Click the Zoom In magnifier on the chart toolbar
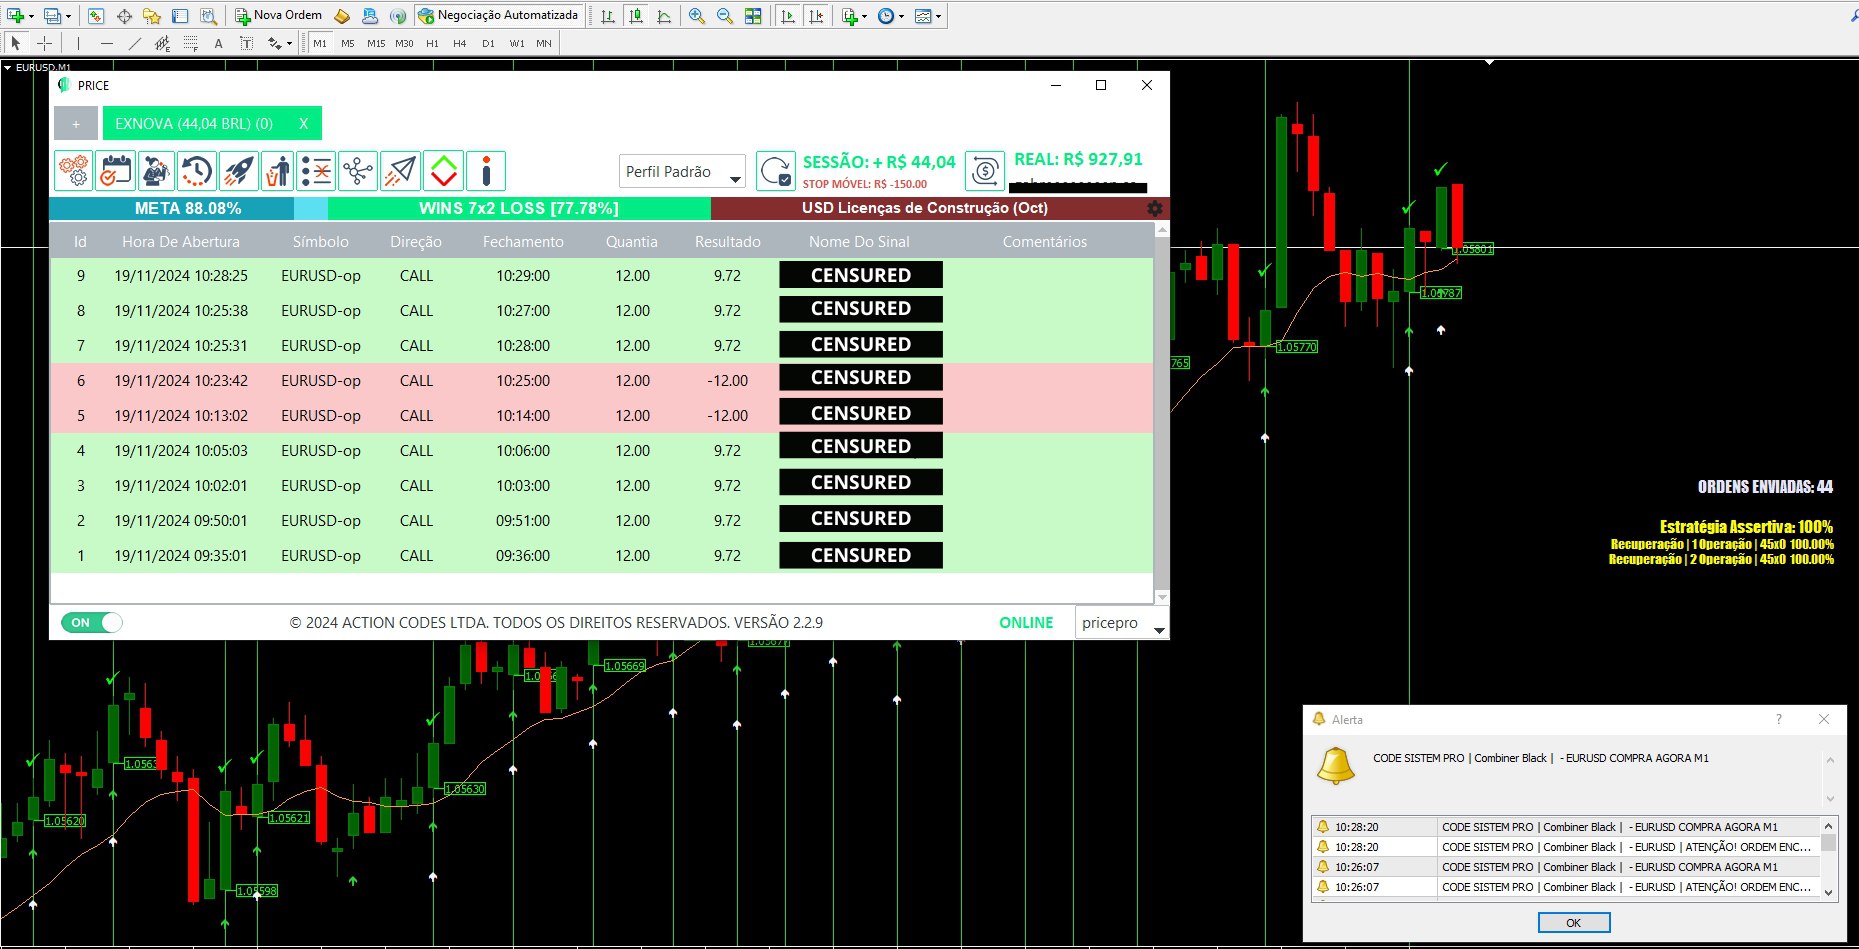Image resolution: width=1859 pixels, height=949 pixels. (x=695, y=15)
